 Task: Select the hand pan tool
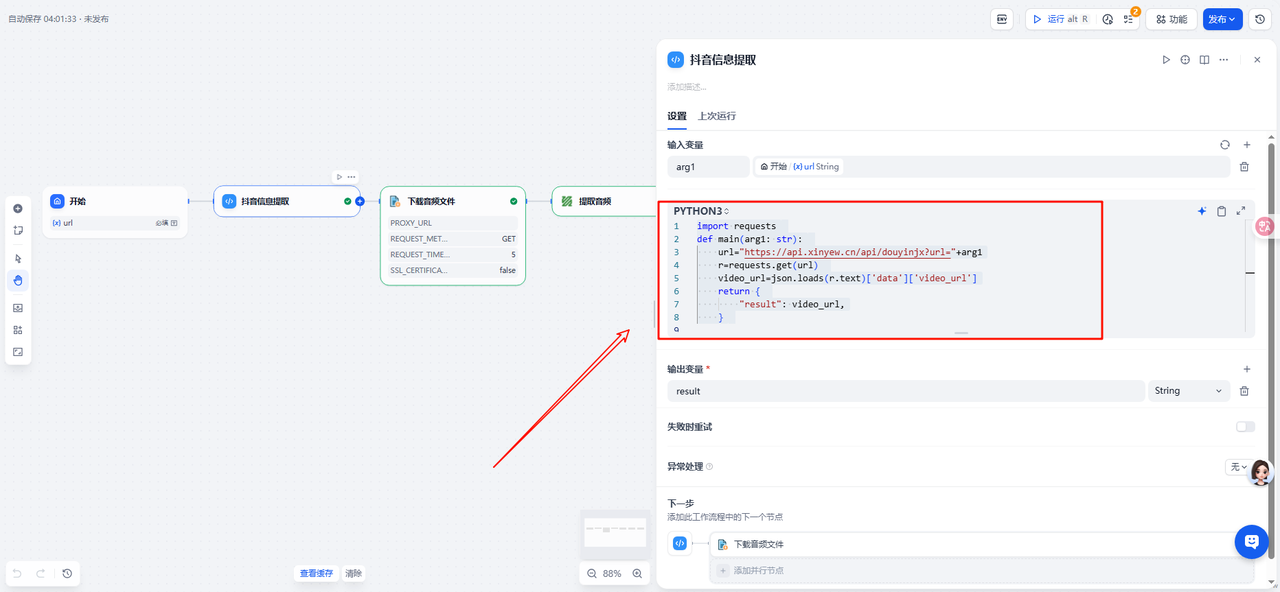tap(18, 280)
